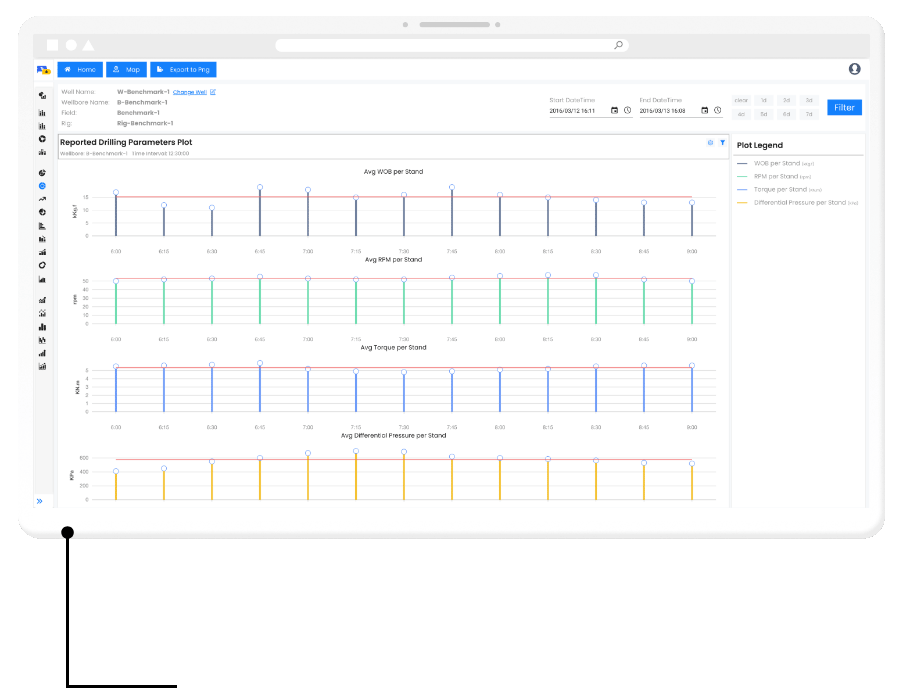Screen dimensions: 903x688
Task: Open the Map view
Action: pyautogui.click(x=127, y=70)
